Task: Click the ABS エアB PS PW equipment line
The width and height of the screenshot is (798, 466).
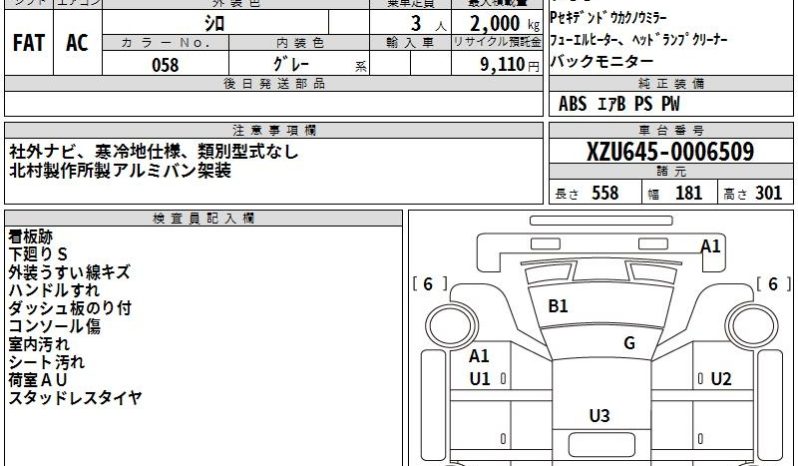Action: coord(620,104)
